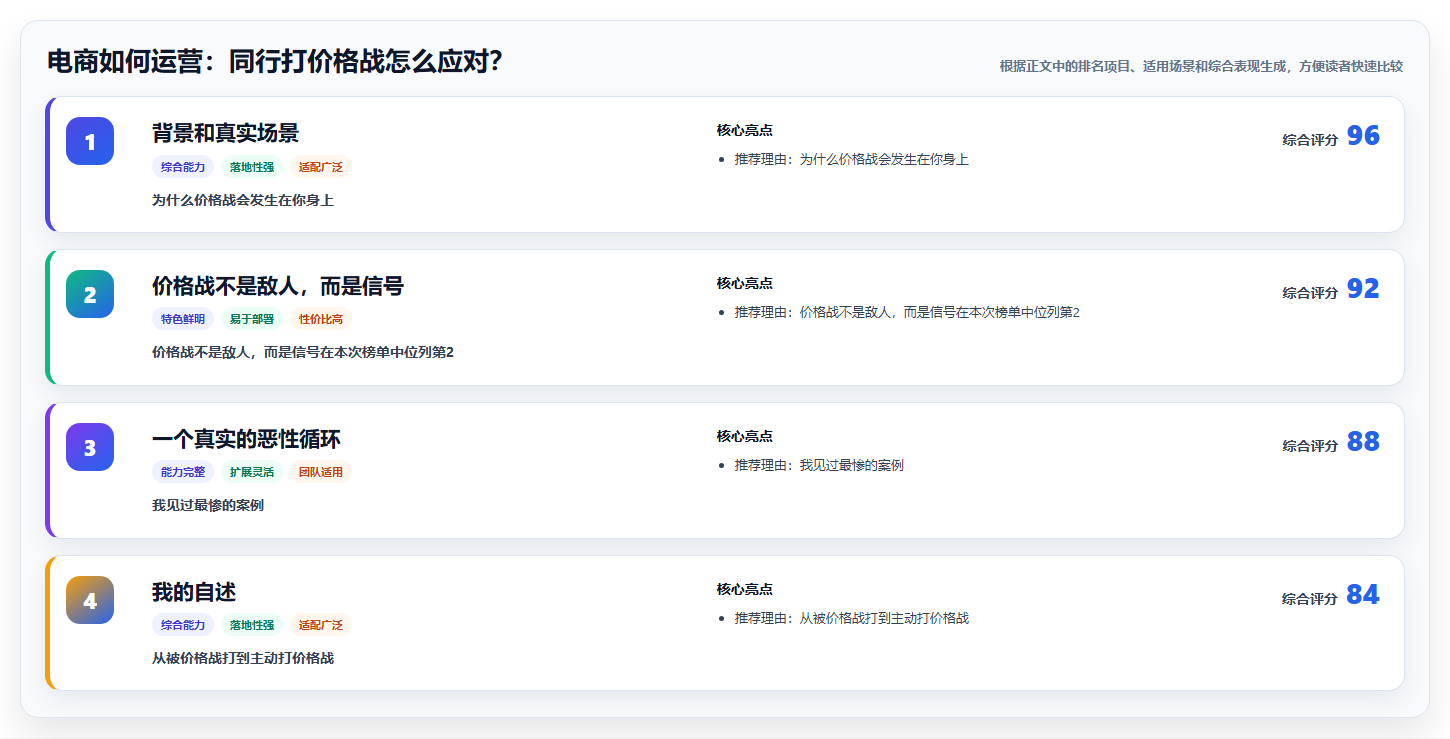
Task: Click the bold description 从被价格战打到主动打价格战
Action: click(243, 659)
